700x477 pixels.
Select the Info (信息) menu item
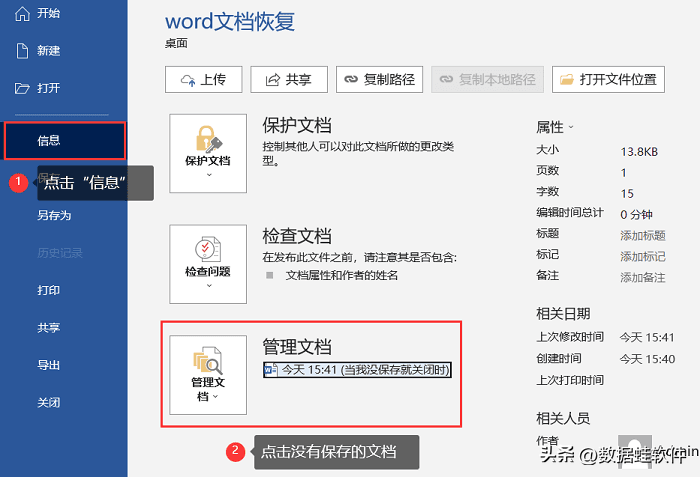point(50,141)
